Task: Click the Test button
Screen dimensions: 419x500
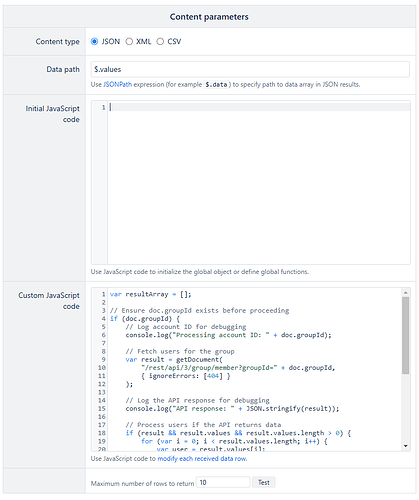Action: coord(264,482)
